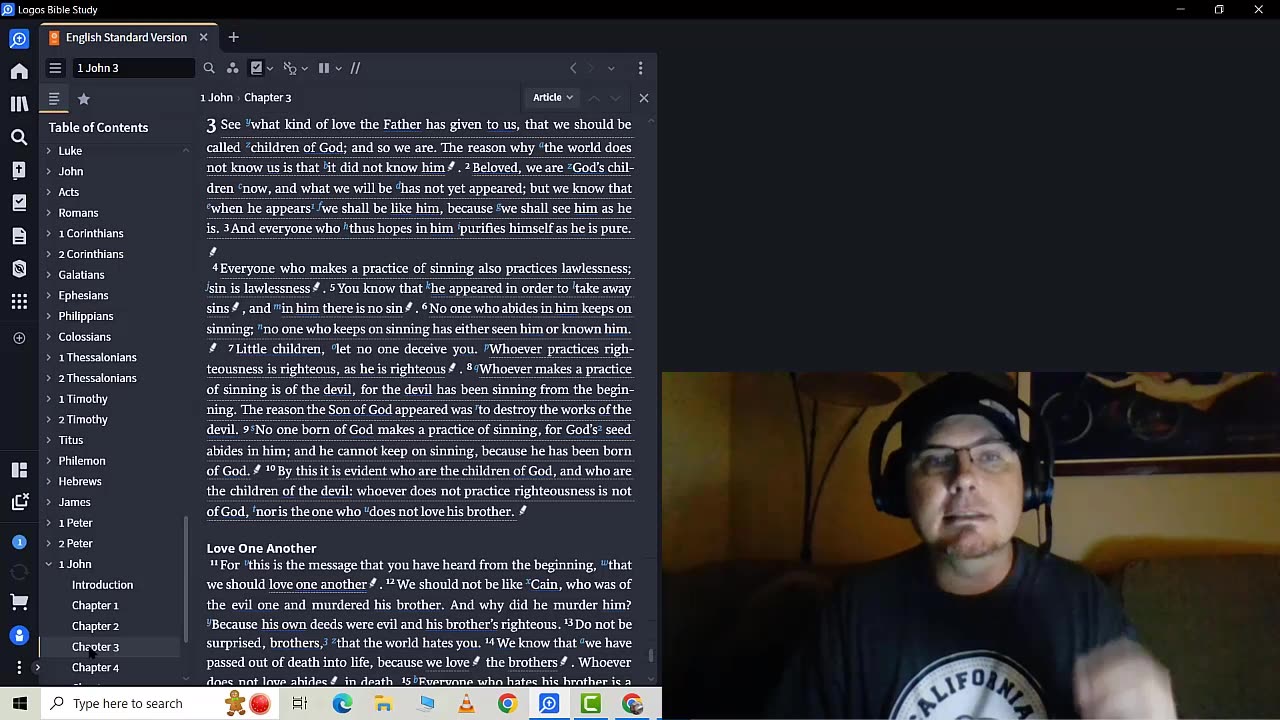Click the Add shortcut plus circle icon

pos(19,338)
